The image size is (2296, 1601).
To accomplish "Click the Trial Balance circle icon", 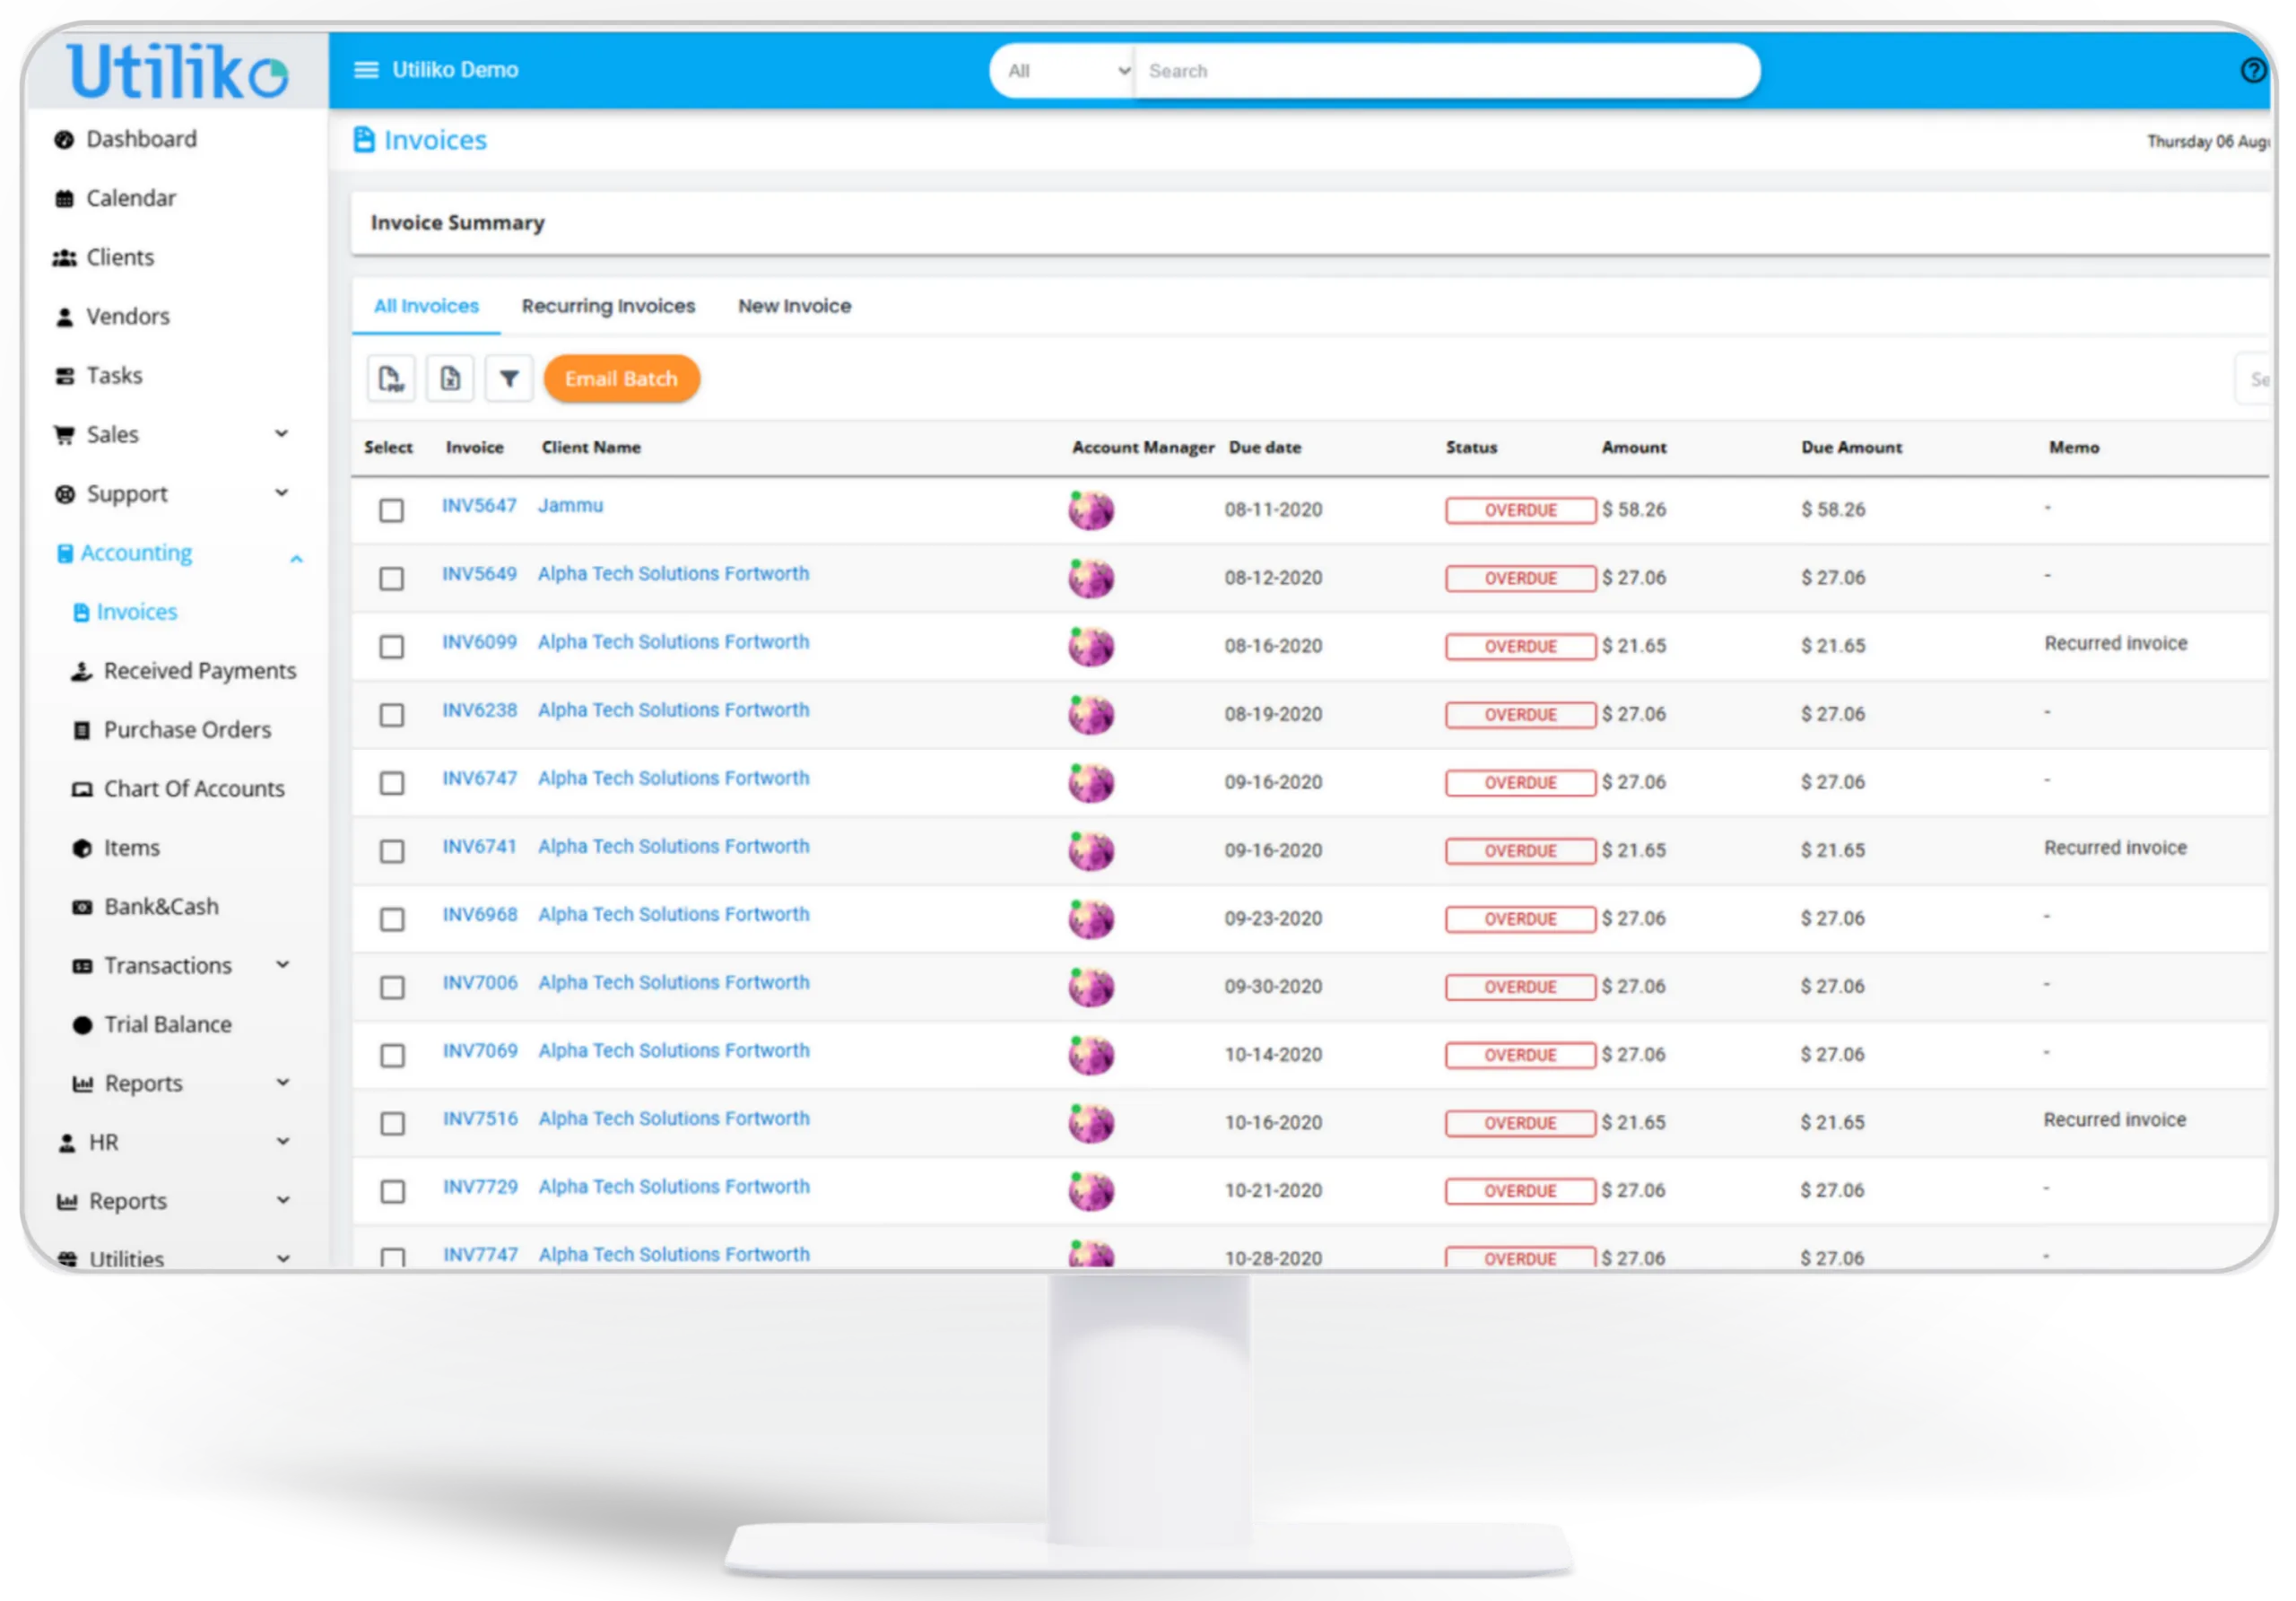I will point(82,1025).
